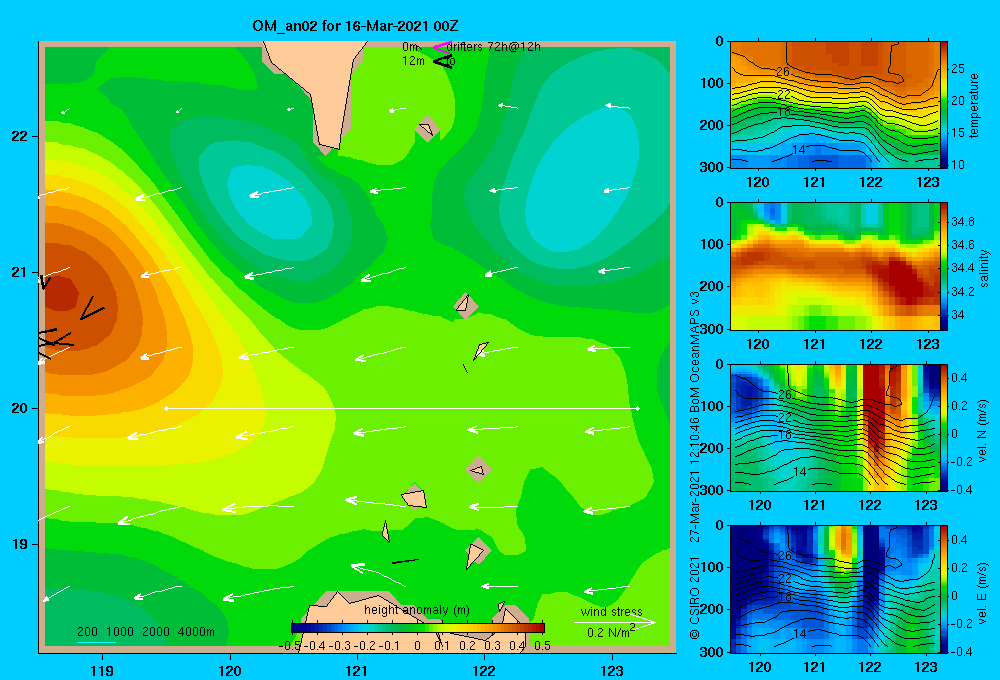Click the vel. E color scale bar

click(x=944, y=589)
